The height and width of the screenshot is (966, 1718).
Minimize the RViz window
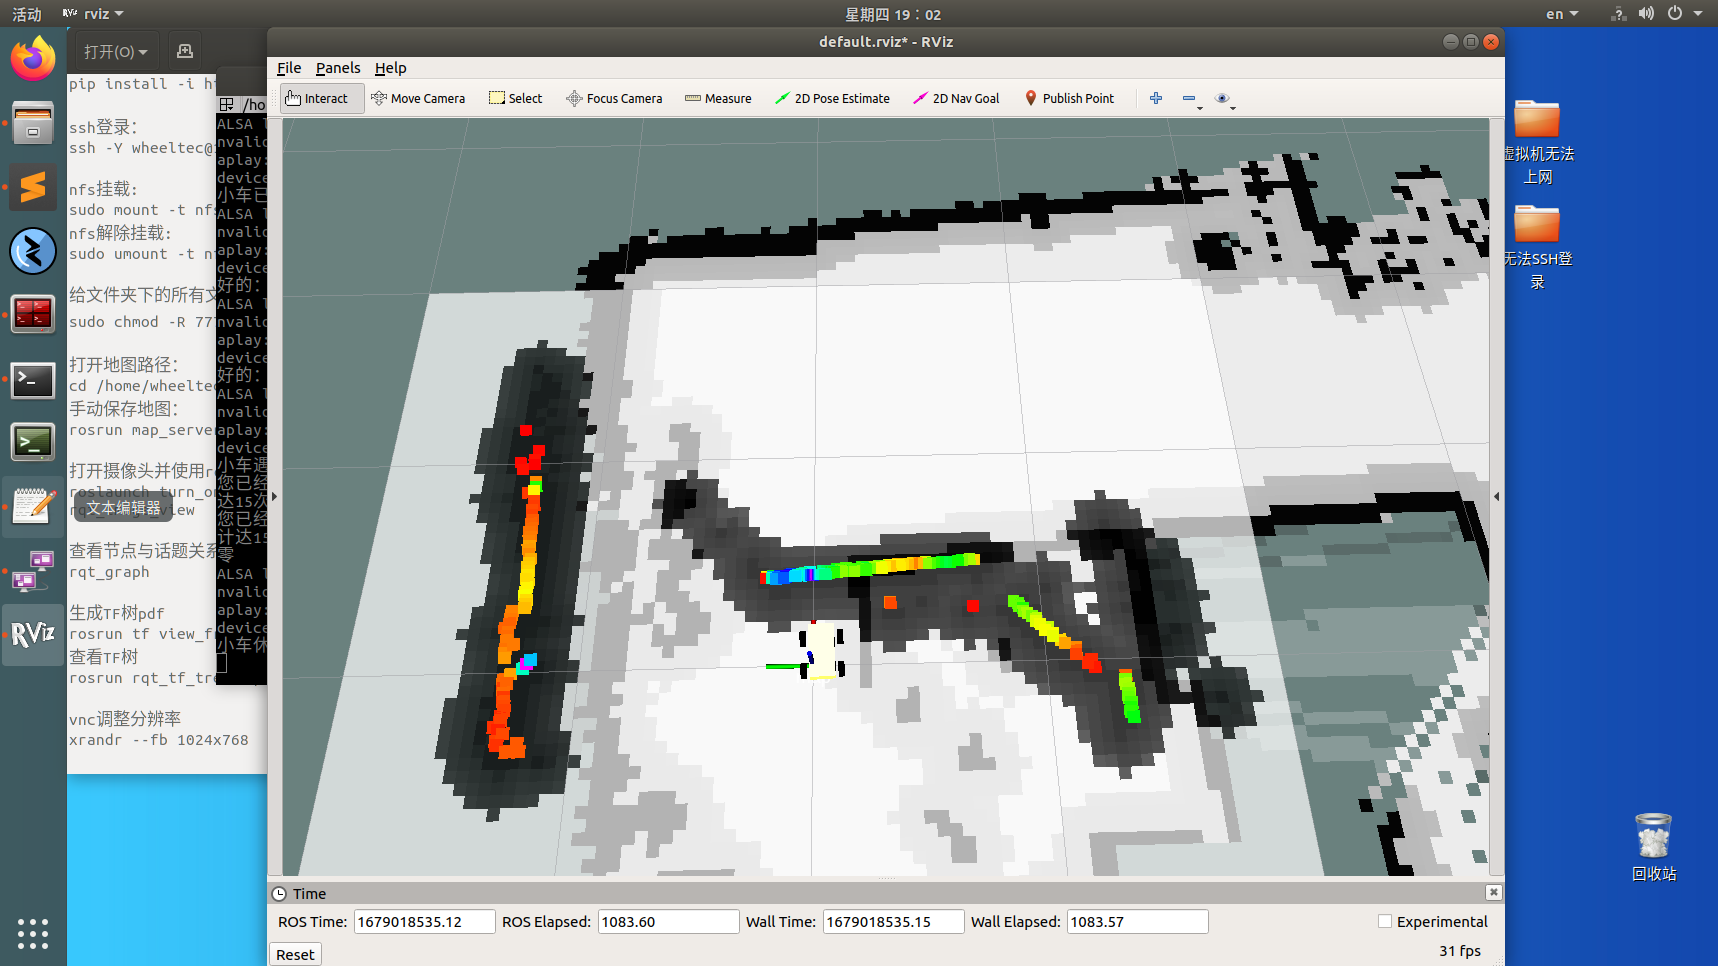(x=1450, y=41)
